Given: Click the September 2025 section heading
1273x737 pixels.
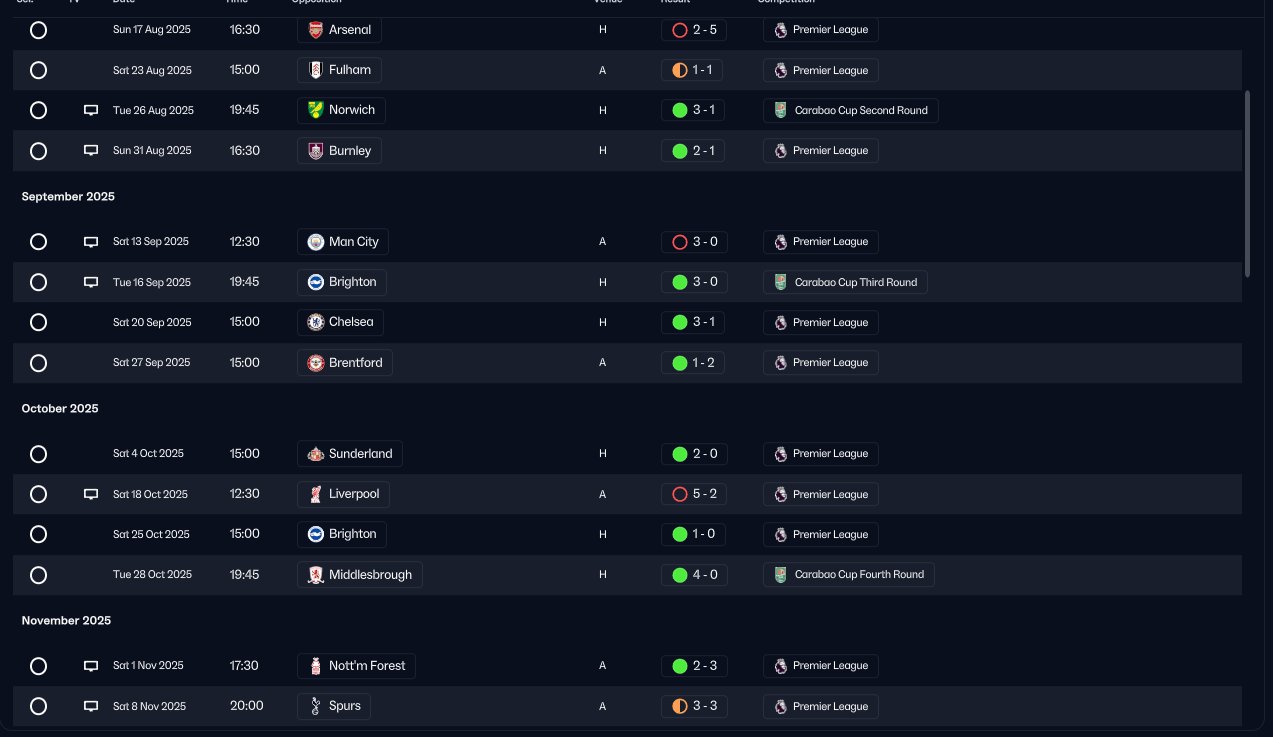Looking at the screenshot, I should click(68, 197).
